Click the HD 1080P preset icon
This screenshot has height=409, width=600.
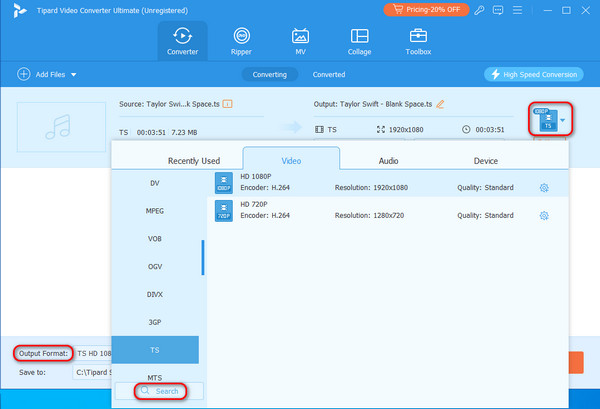(223, 183)
